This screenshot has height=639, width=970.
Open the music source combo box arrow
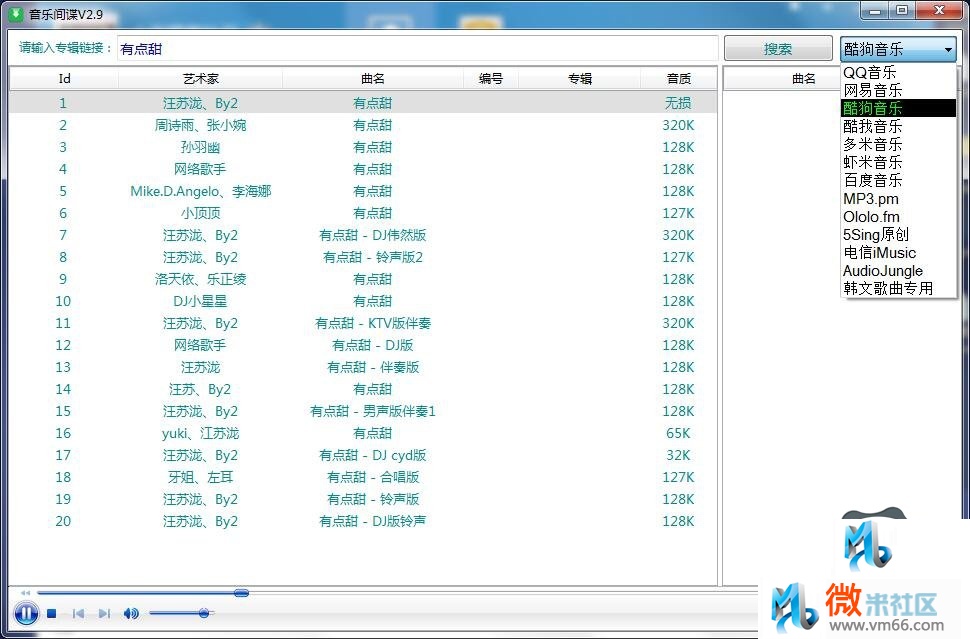[948, 49]
